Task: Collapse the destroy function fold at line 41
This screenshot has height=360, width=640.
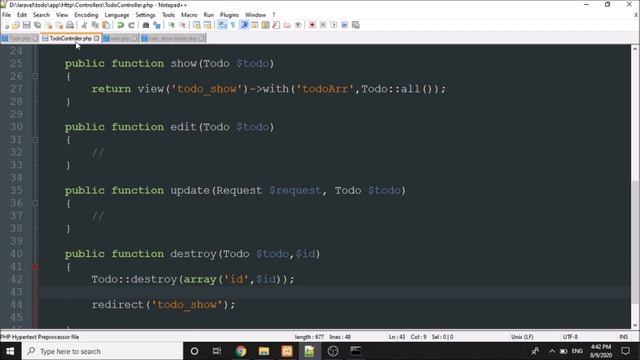Action: [36, 267]
